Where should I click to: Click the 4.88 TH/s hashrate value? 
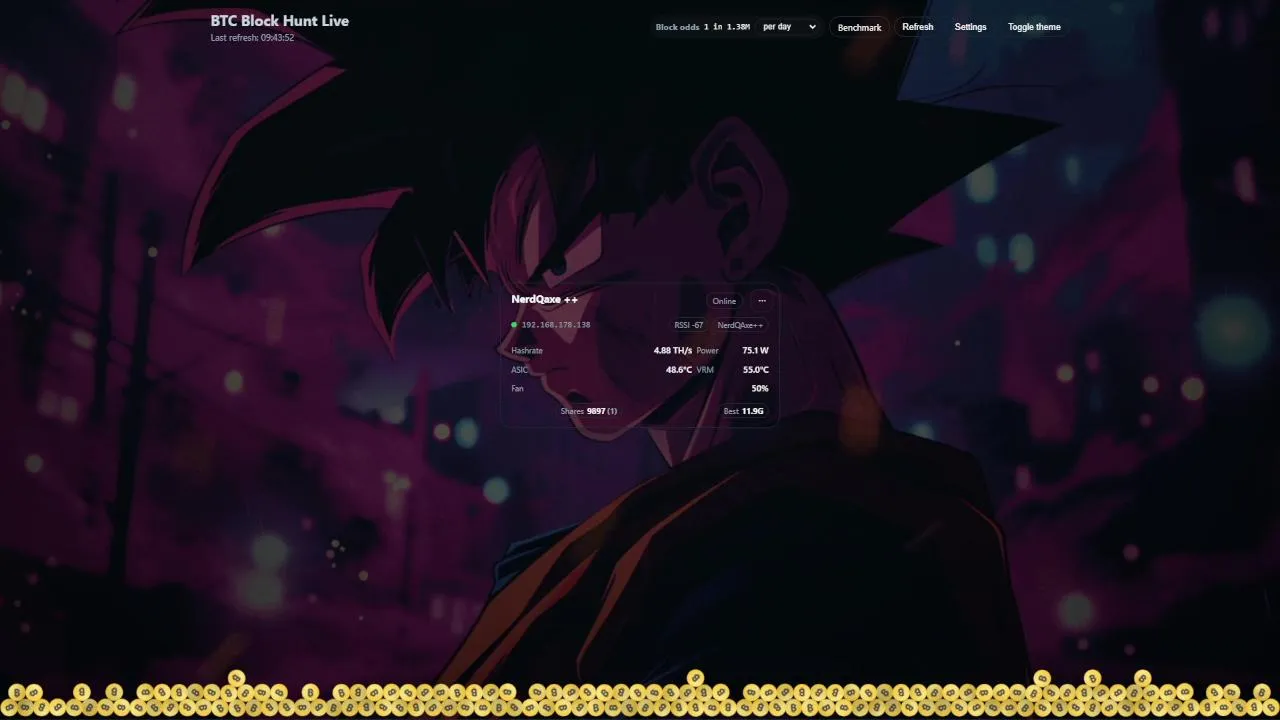673,351
